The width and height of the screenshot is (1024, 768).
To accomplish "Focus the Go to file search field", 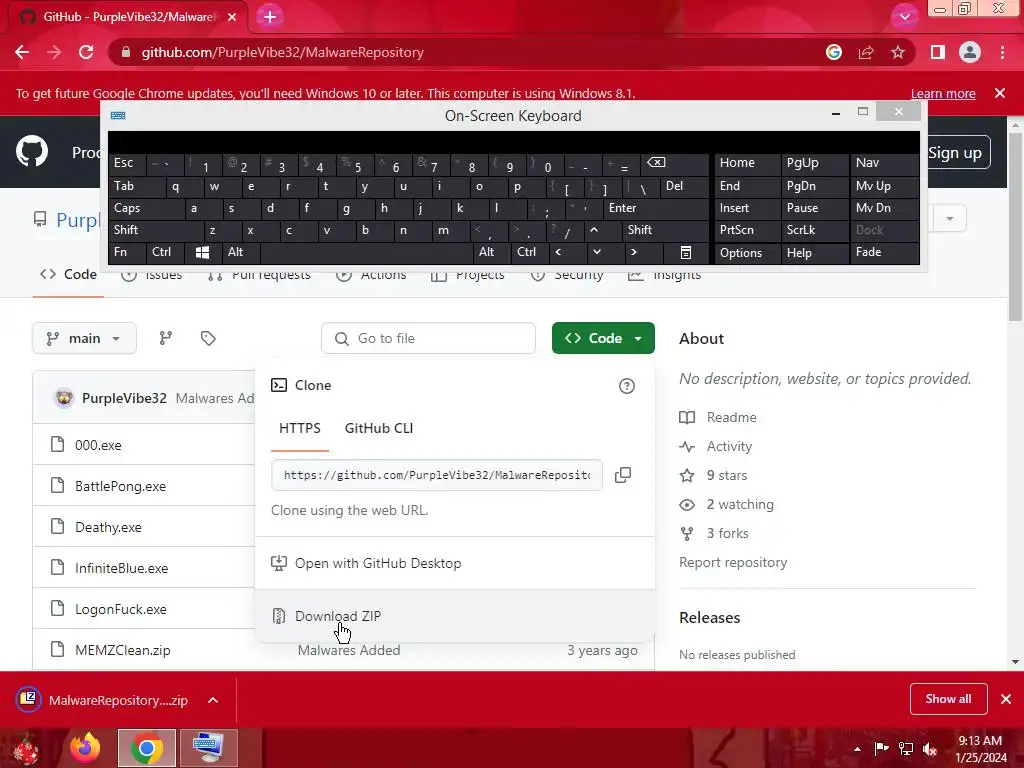I will (x=428, y=338).
